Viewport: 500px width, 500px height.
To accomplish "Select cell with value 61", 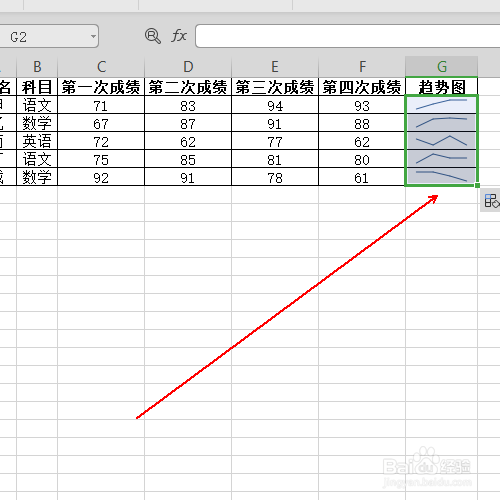I will [362, 177].
